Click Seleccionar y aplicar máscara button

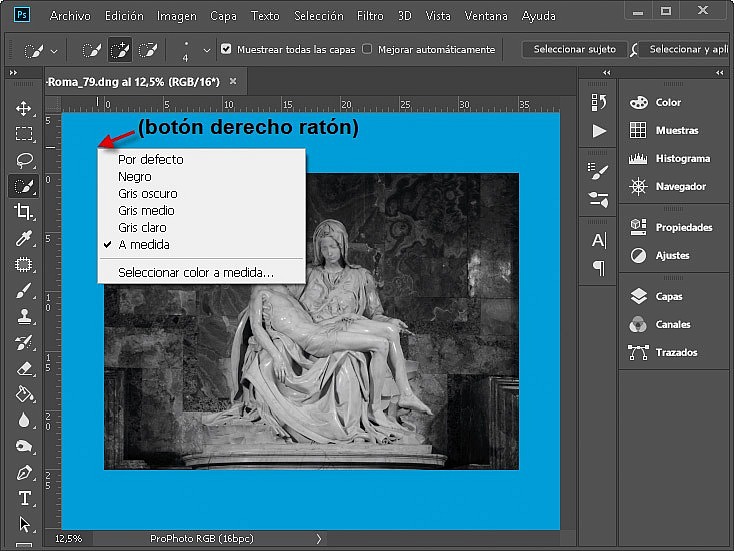coord(685,49)
